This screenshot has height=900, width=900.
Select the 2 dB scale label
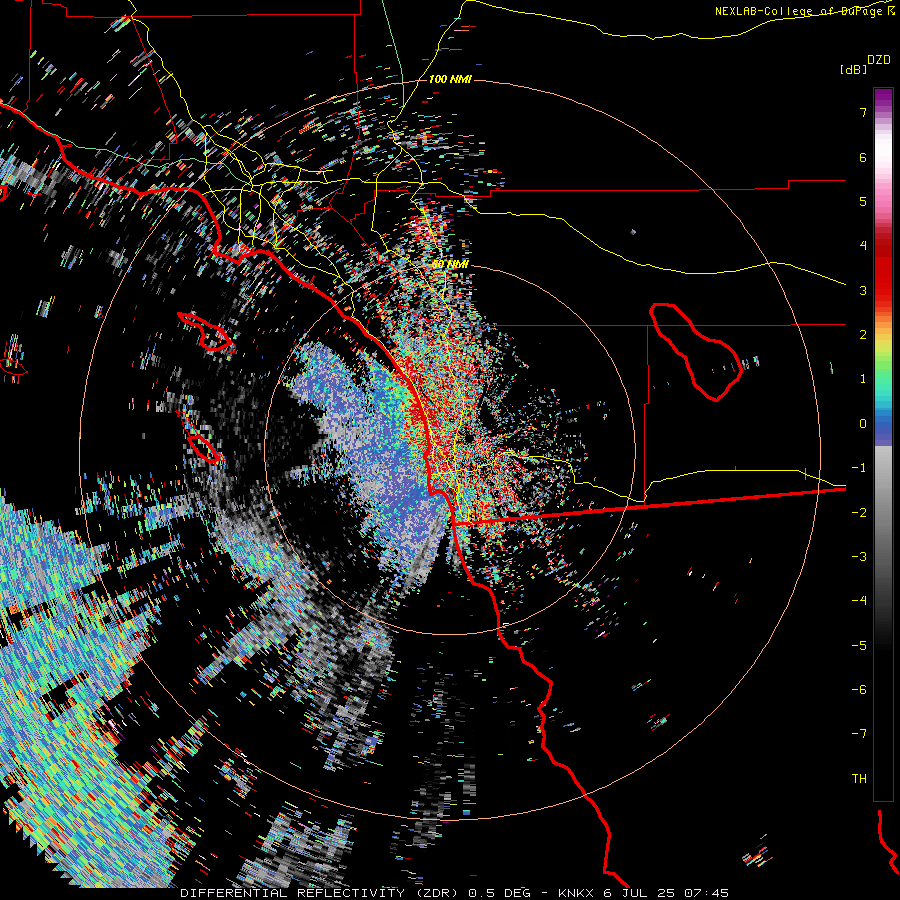863,335
